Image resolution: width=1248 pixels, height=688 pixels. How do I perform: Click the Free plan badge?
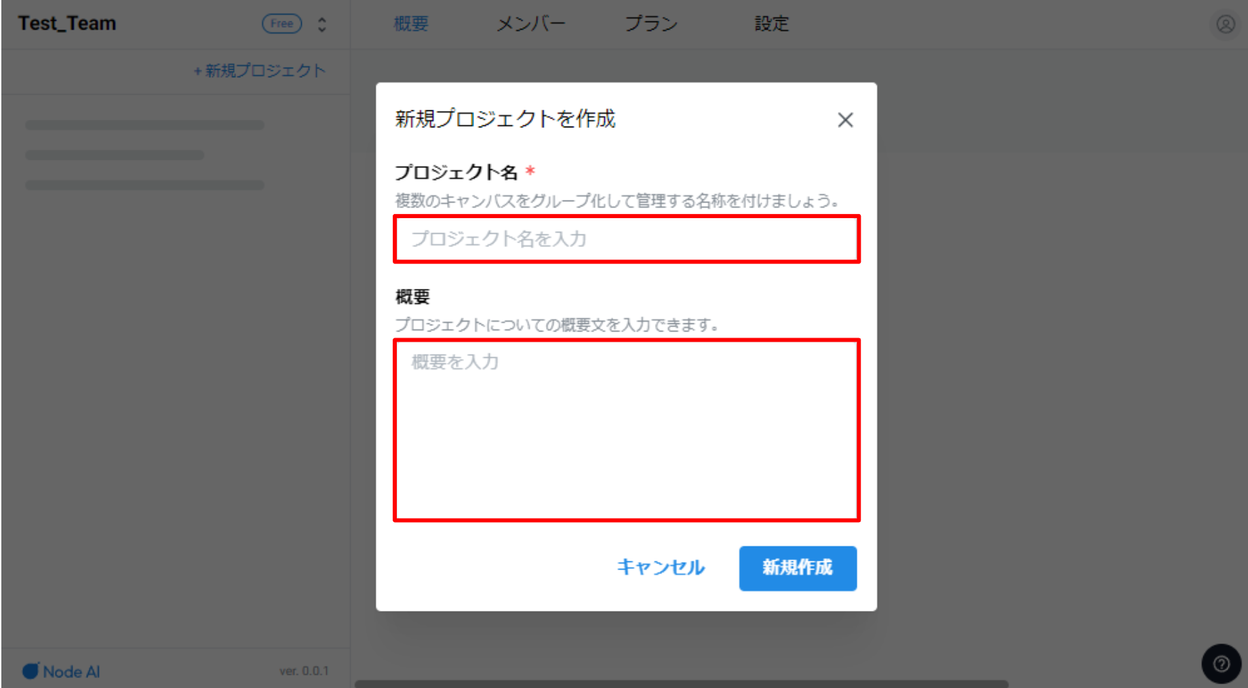pyautogui.click(x=282, y=24)
